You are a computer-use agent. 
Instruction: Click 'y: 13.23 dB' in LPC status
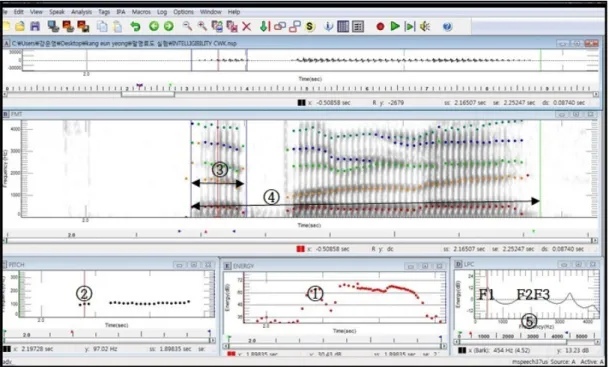point(572,350)
